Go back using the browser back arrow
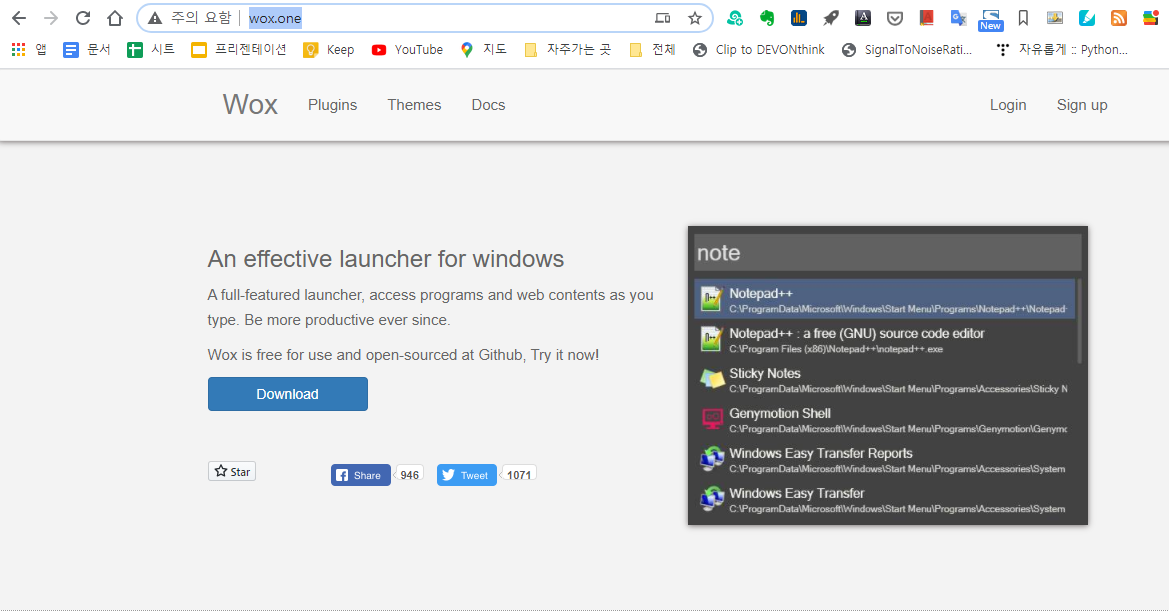Screen dimensions: 1169x613 pos(19,18)
